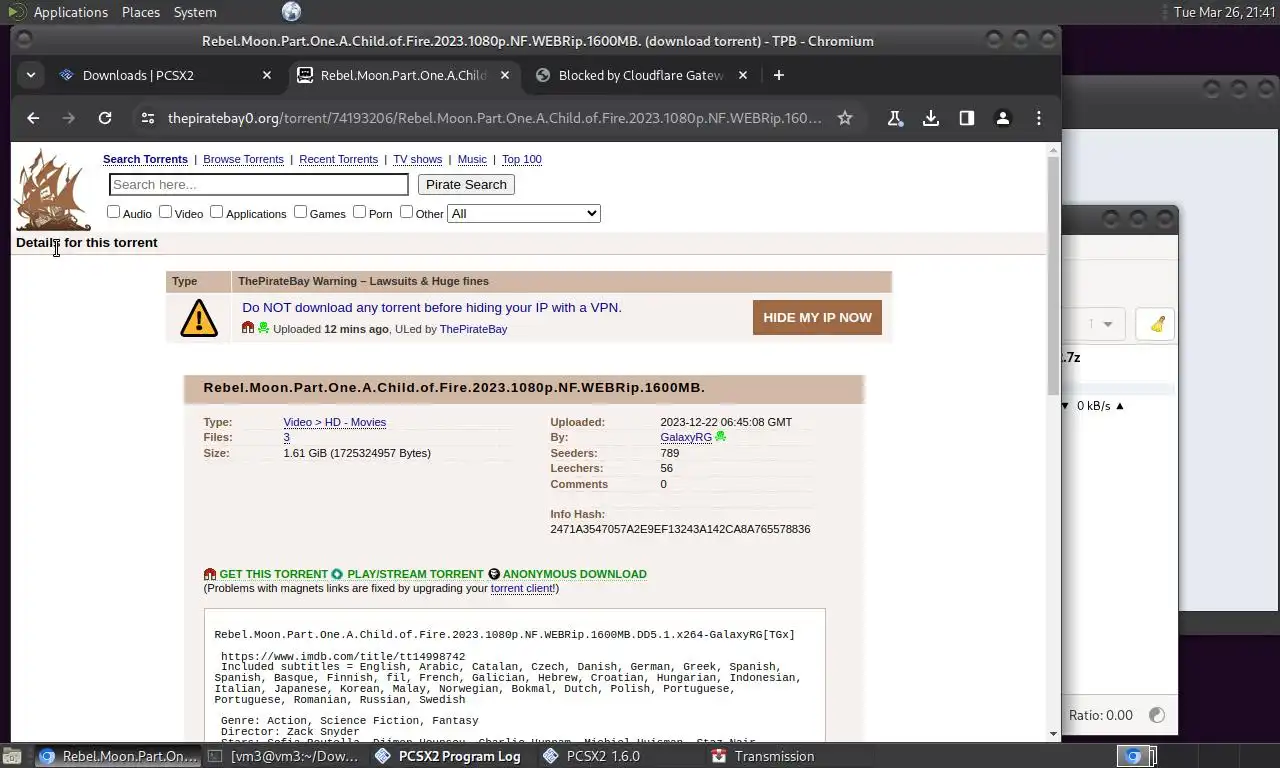This screenshot has height=768, width=1280.
Task: Click the HIDE MY IP NOW button
Action: tap(817, 317)
